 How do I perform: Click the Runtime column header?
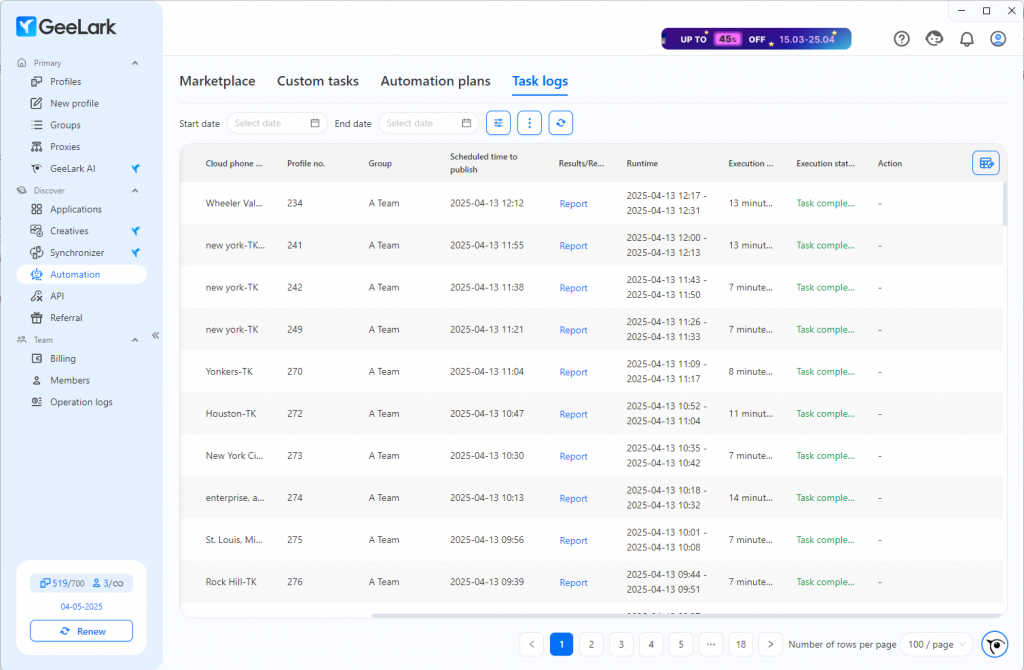point(642,163)
